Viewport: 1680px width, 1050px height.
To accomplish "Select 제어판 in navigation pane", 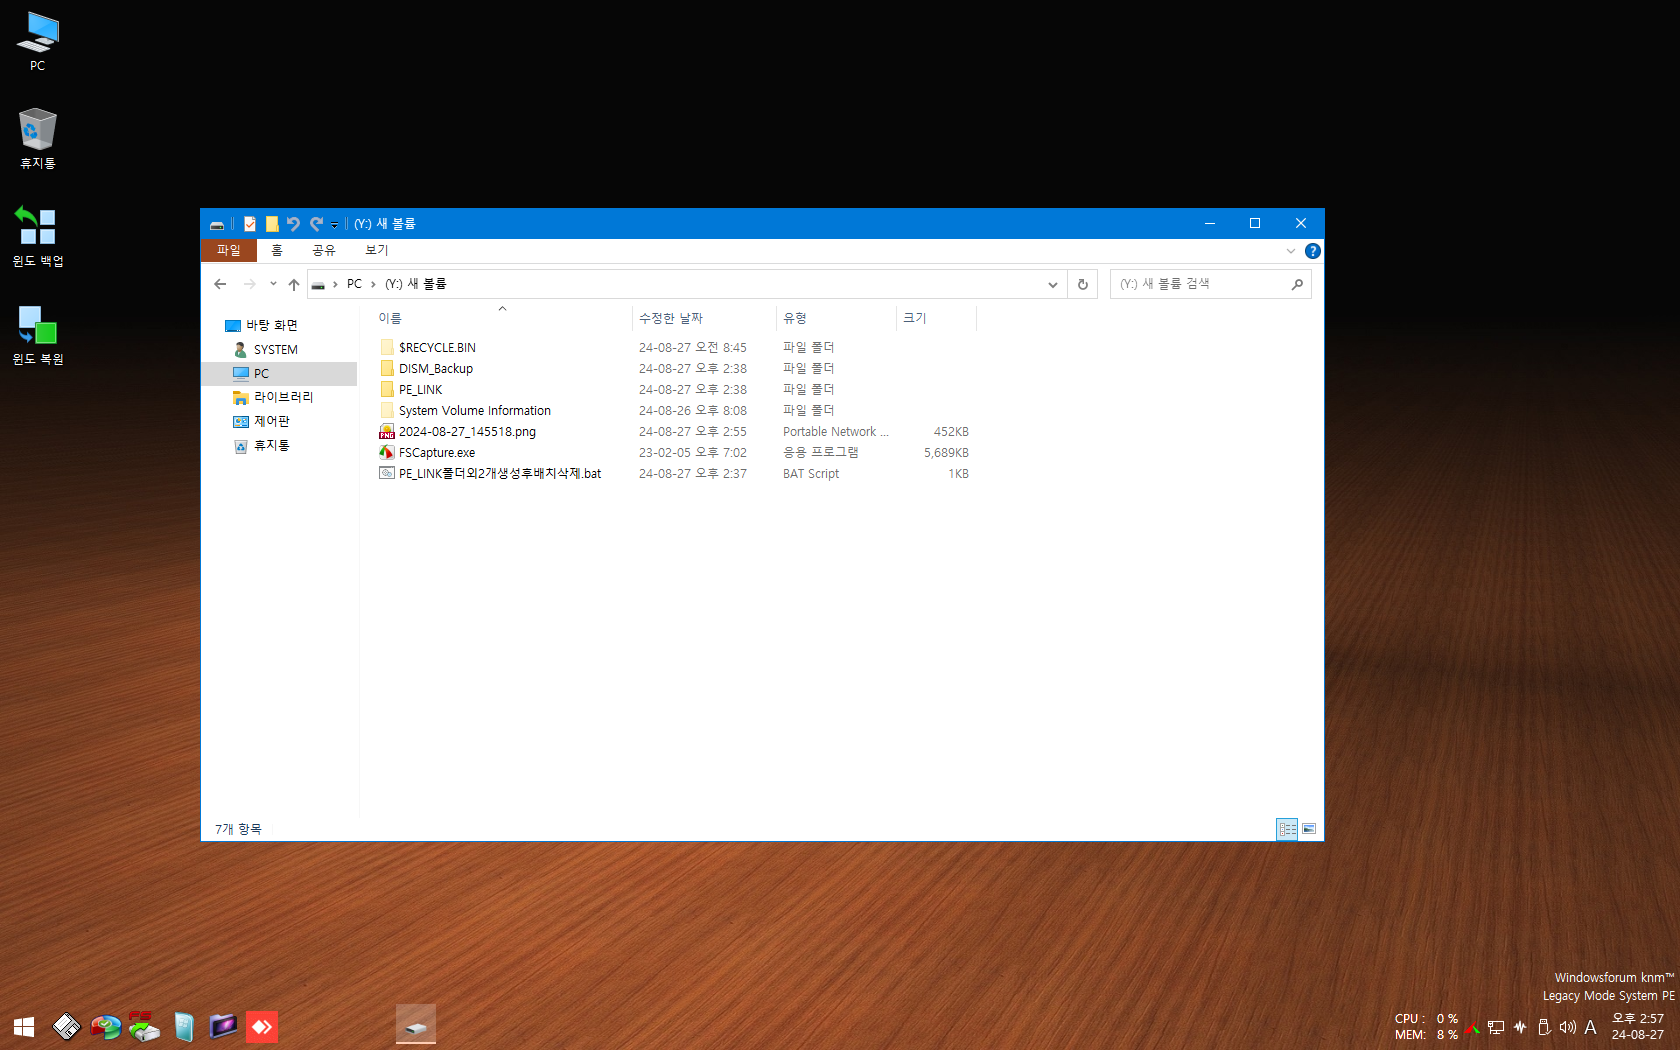I will pyautogui.click(x=261, y=421).
